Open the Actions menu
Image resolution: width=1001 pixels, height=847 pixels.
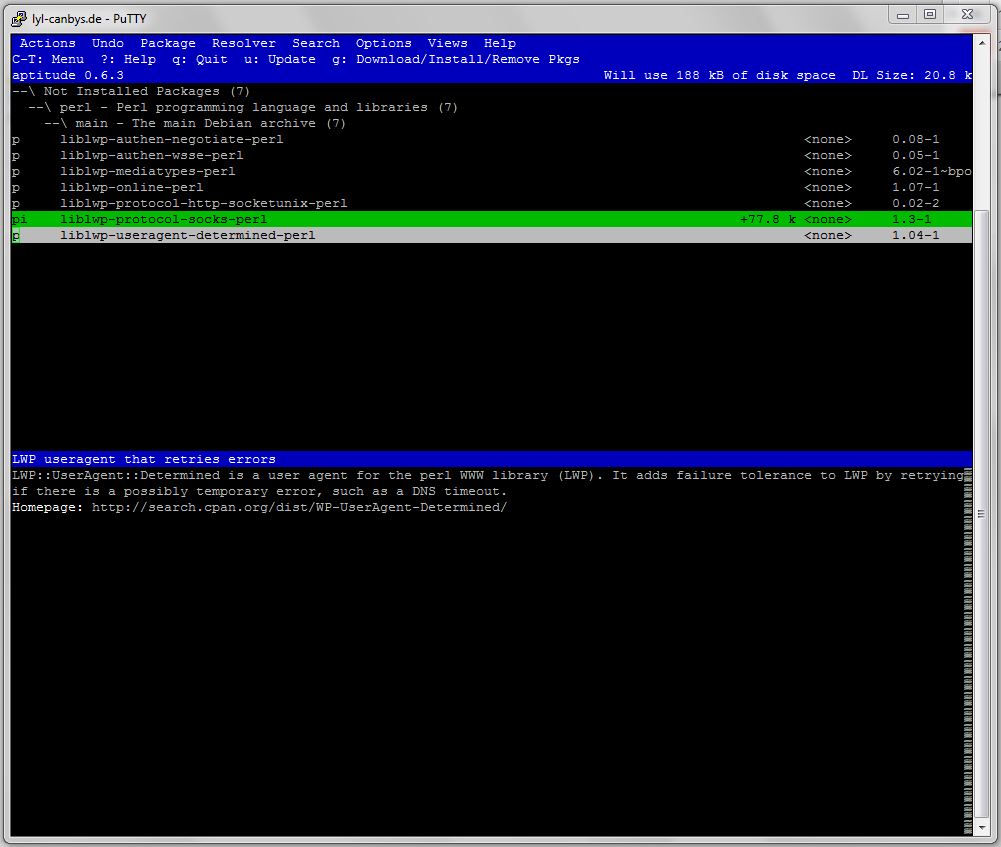(47, 43)
